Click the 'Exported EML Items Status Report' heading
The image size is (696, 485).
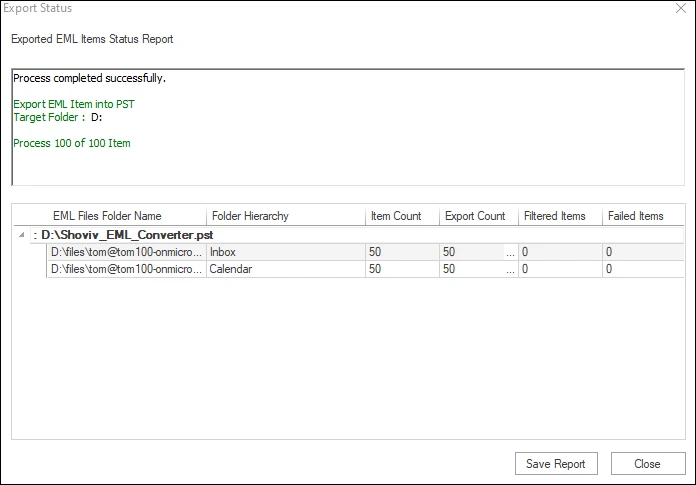[x=92, y=39]
